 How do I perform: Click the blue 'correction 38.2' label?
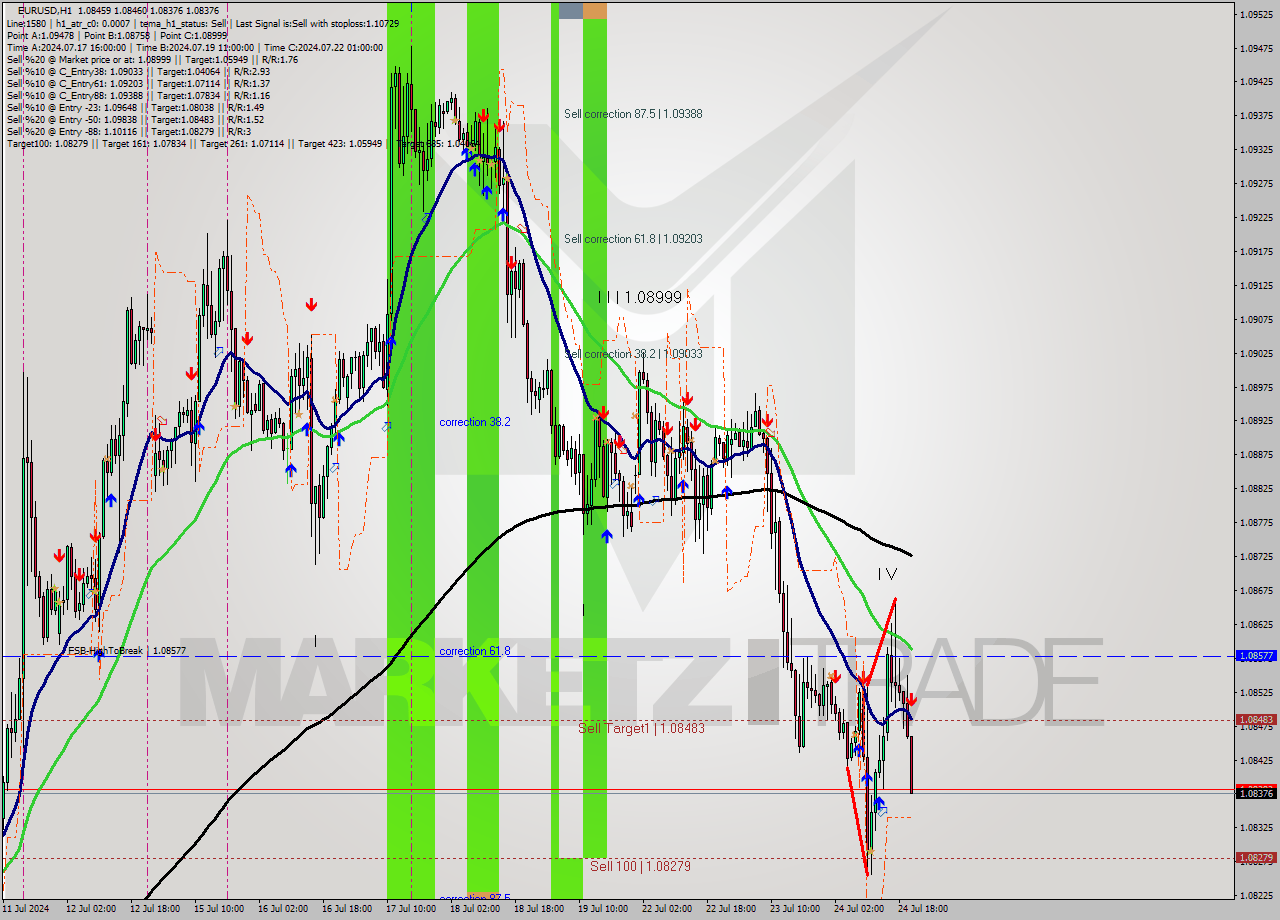pos(475,422)
